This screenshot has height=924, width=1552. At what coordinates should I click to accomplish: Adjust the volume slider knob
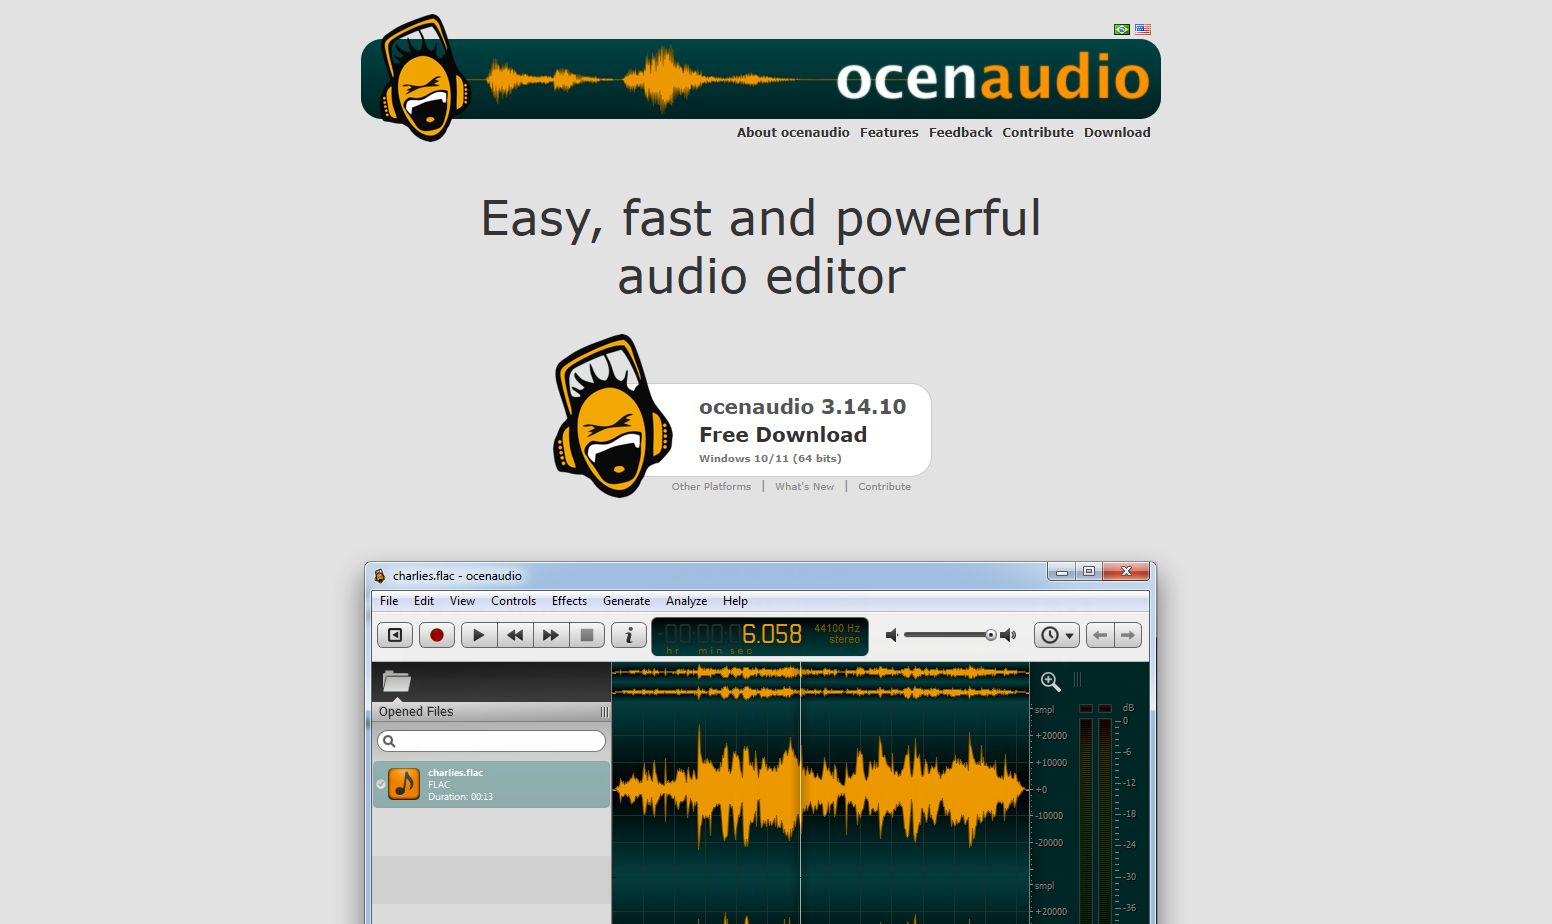coord(991,635)
